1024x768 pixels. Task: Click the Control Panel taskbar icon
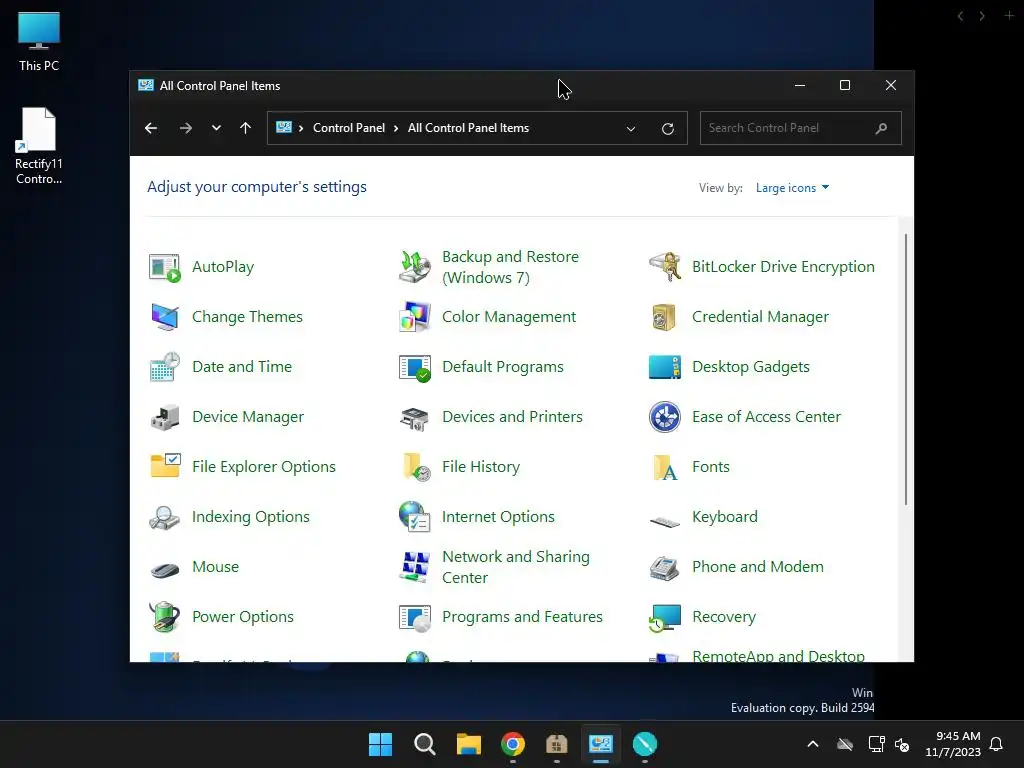point(600,744)
